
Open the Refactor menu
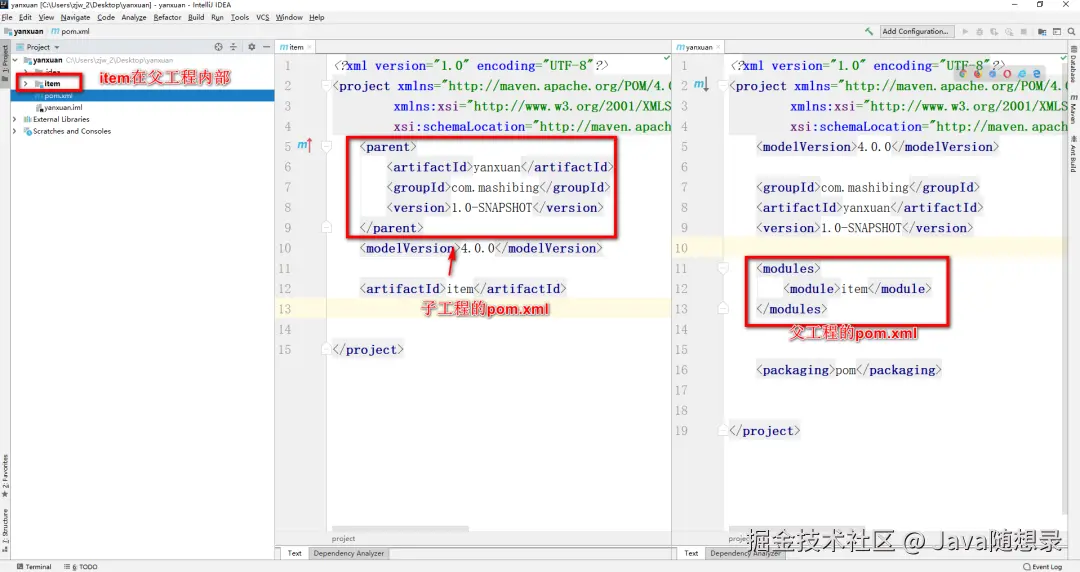[167, 17]
